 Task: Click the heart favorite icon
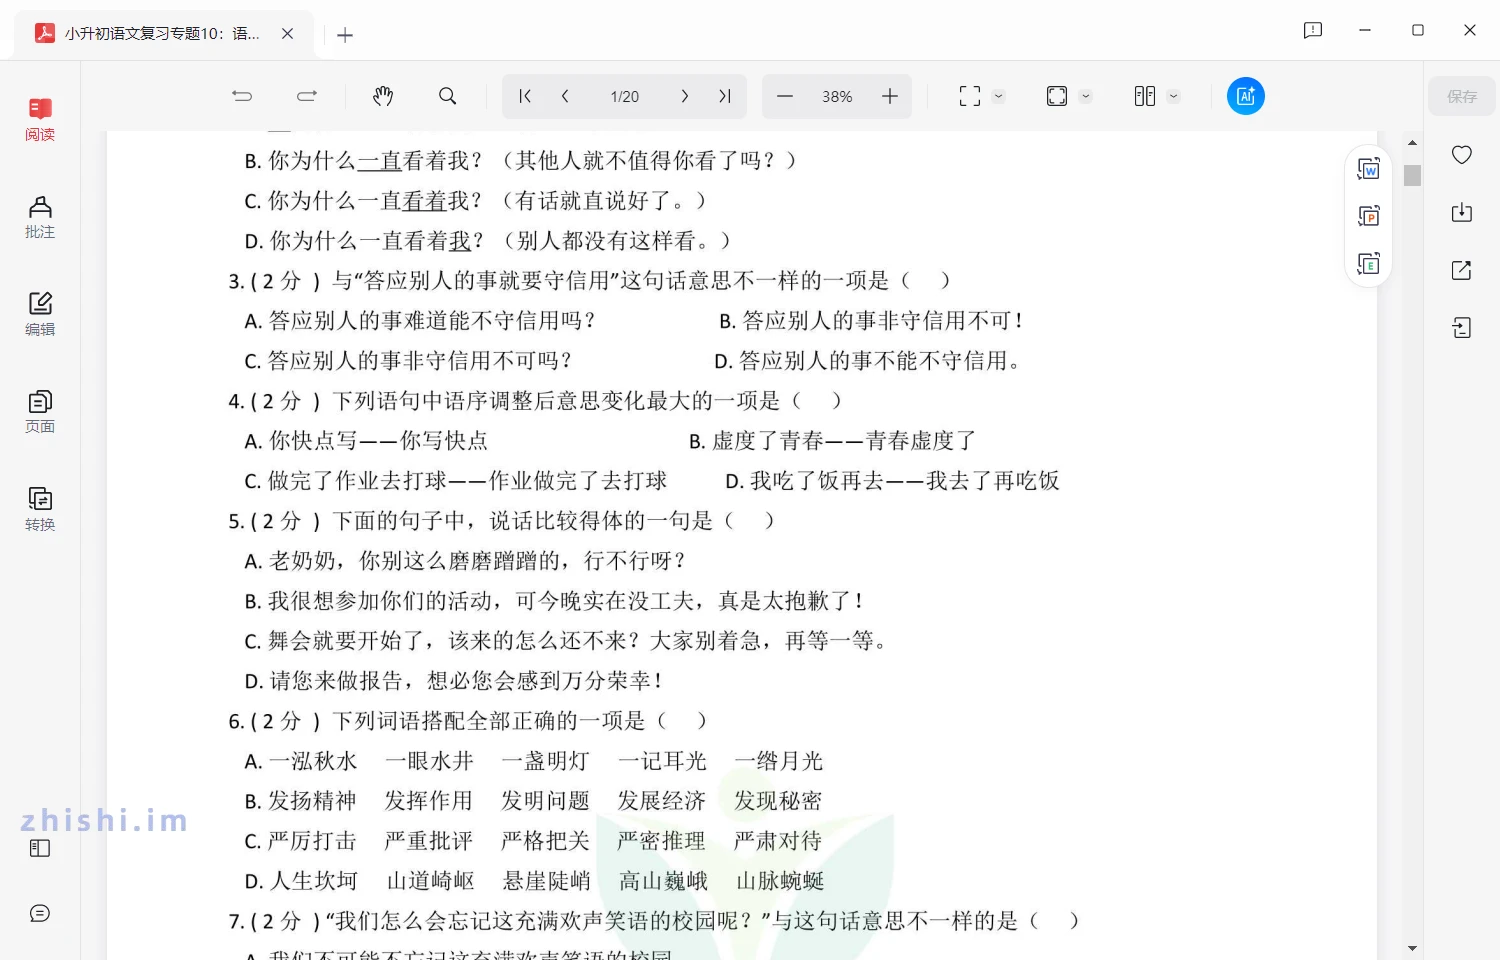click(x=1462, y=154)
